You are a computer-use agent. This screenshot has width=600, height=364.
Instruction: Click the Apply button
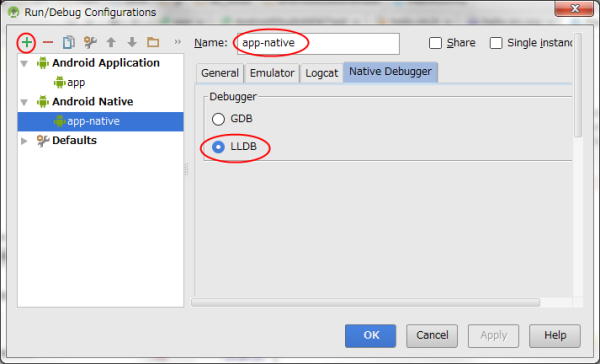pyautogui.click(x=494, y=336)
